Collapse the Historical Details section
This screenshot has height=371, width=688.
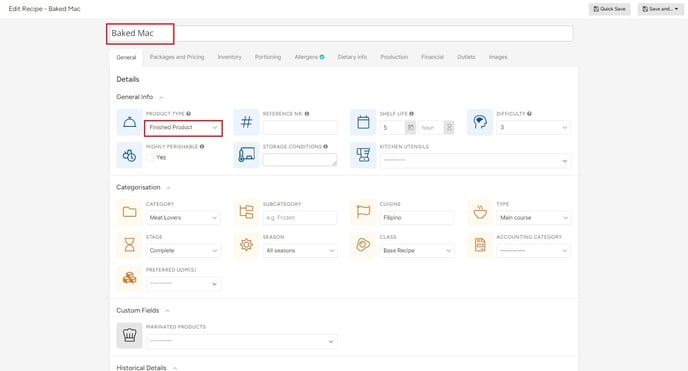pyautogui.click(x=175, y=368)
